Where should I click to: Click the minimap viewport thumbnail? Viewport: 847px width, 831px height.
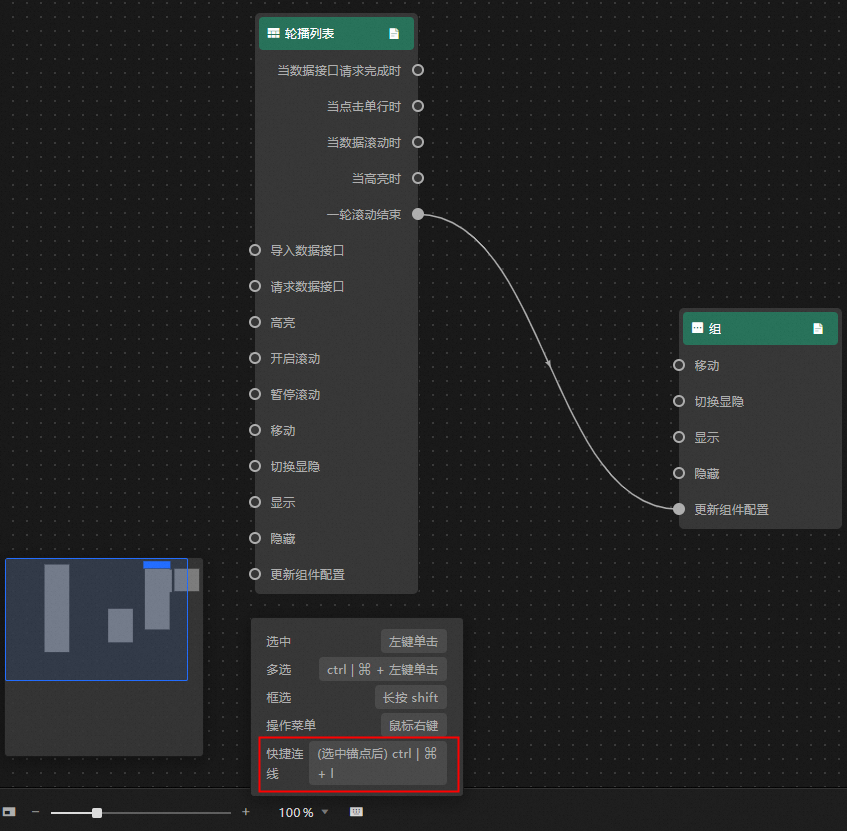point(97,619)
